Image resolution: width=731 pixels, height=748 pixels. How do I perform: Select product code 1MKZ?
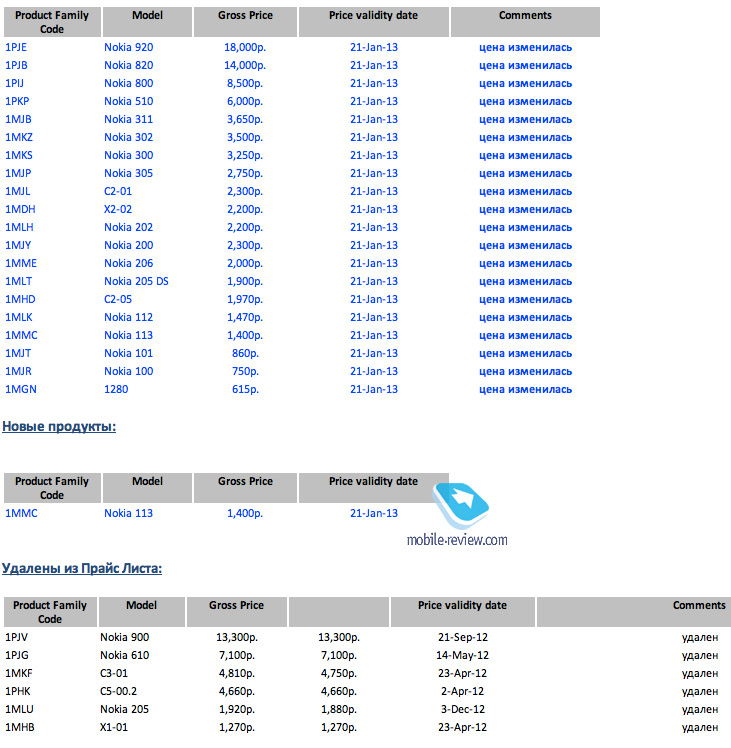click(x=19, y=137)
